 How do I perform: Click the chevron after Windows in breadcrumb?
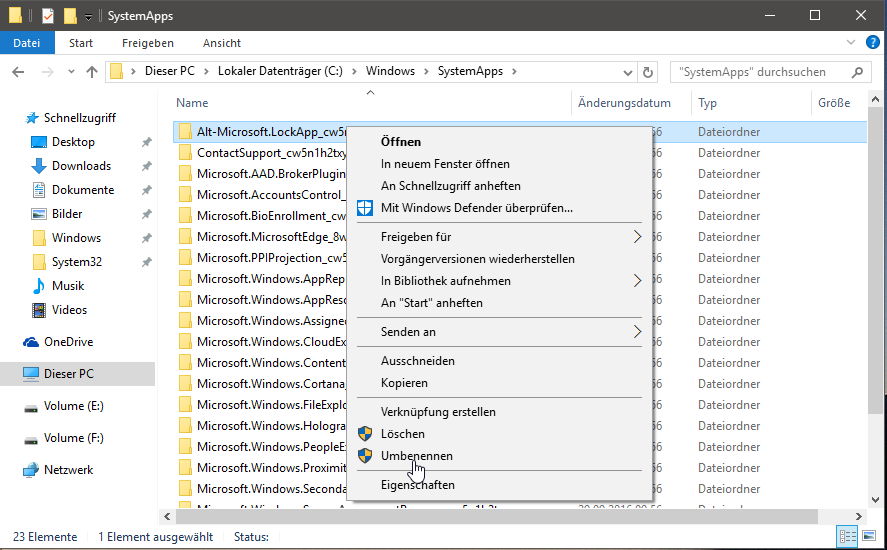[427, 71]
